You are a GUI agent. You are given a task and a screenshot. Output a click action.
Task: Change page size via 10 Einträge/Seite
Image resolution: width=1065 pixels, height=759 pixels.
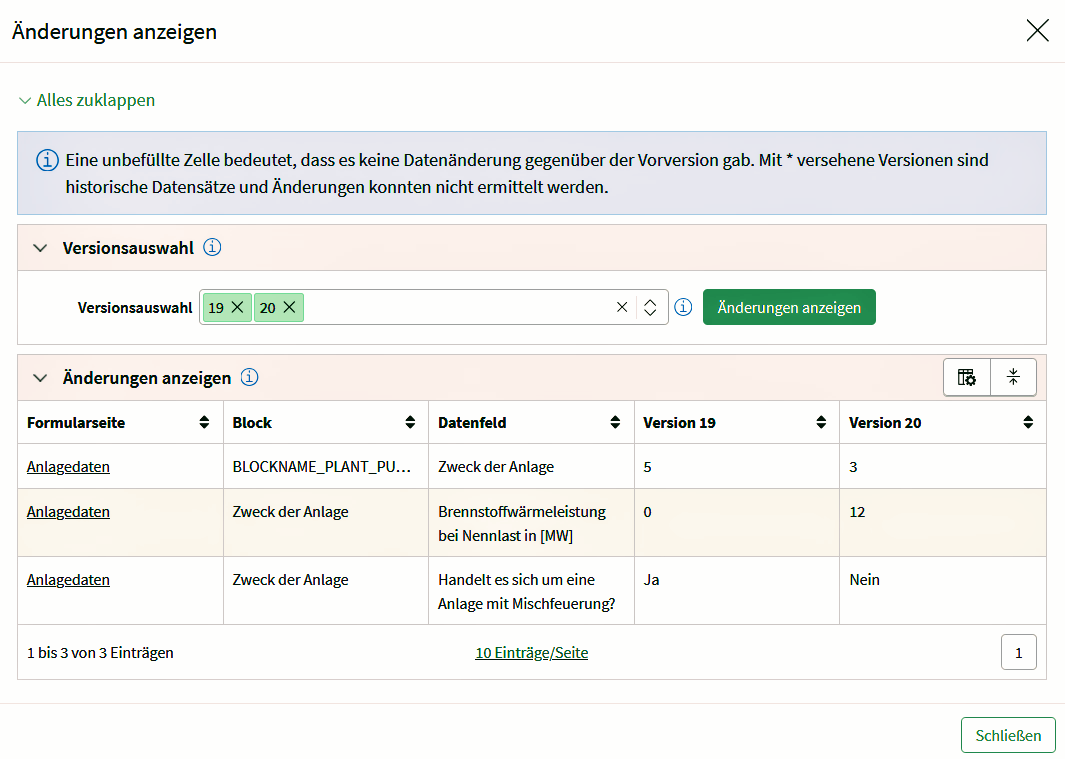[x=531, y=653]
